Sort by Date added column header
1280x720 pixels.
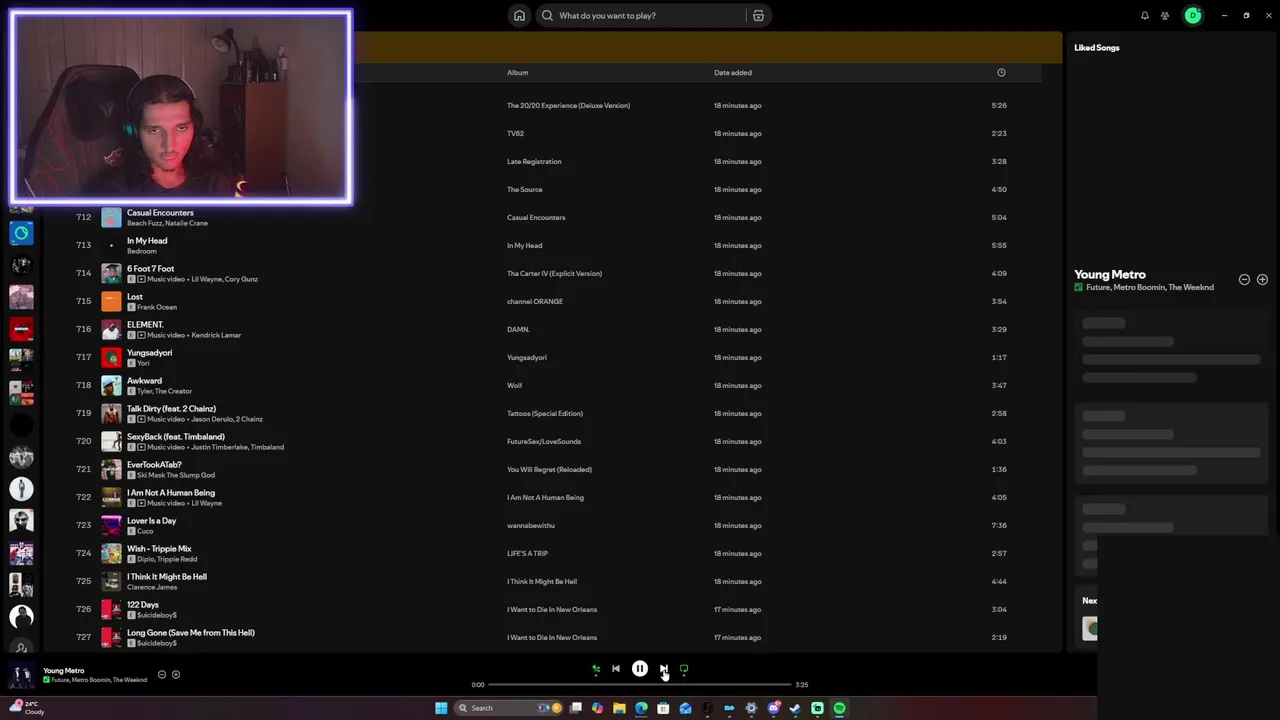[x=733, y=72]
